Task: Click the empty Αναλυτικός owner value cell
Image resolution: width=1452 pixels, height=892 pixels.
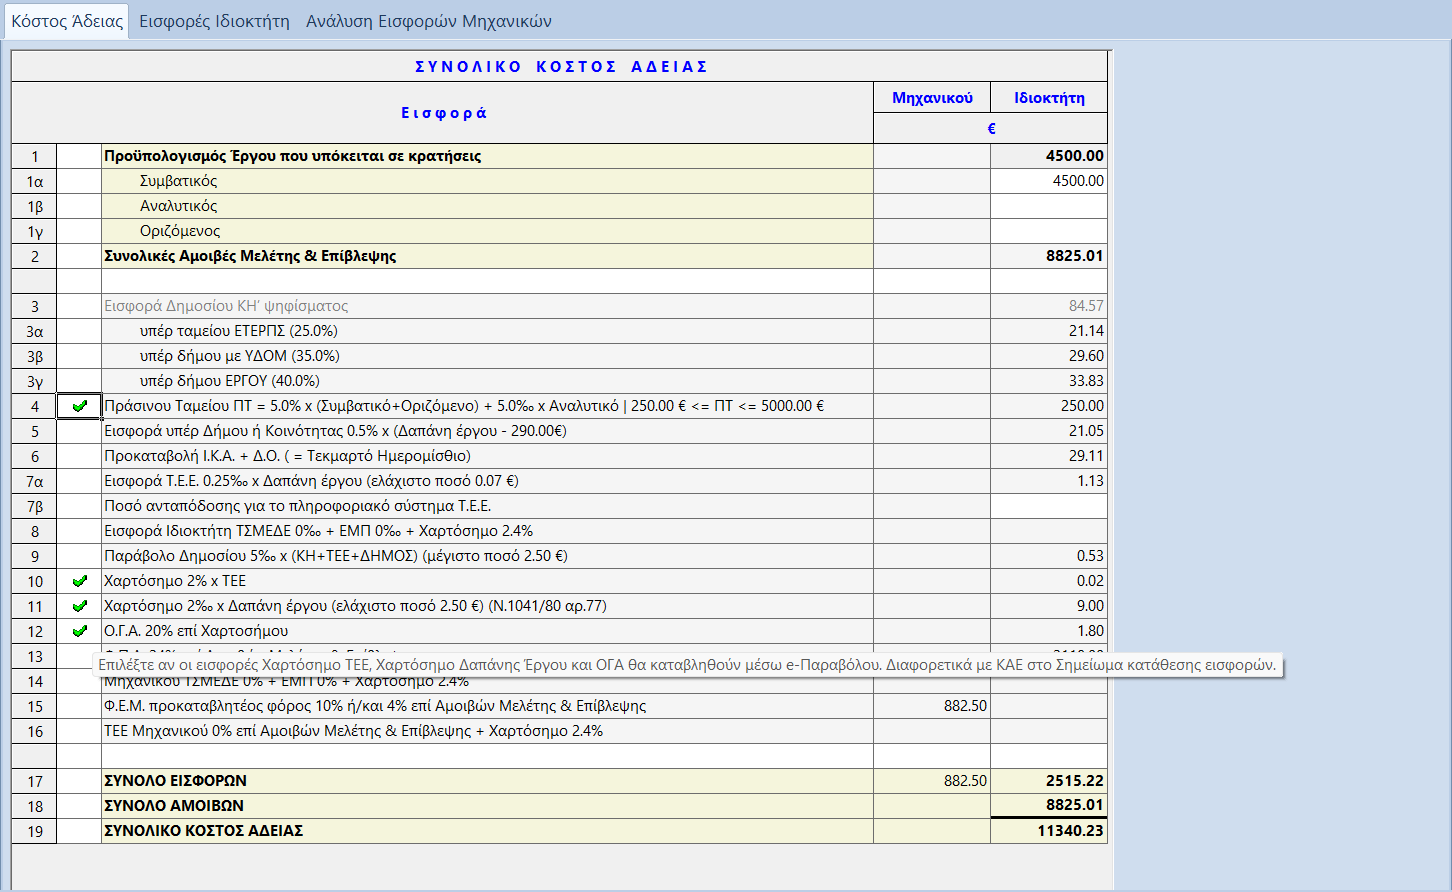Action: tap(1048, 206)
